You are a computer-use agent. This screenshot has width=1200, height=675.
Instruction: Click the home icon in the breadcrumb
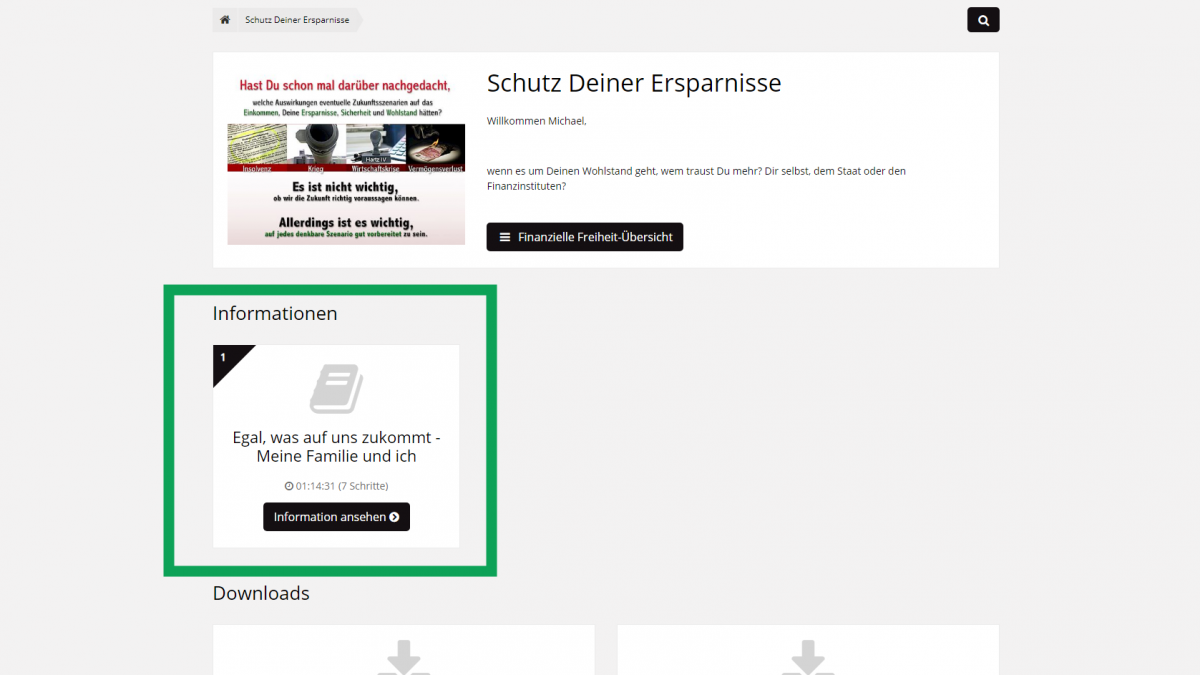(225, 20)
